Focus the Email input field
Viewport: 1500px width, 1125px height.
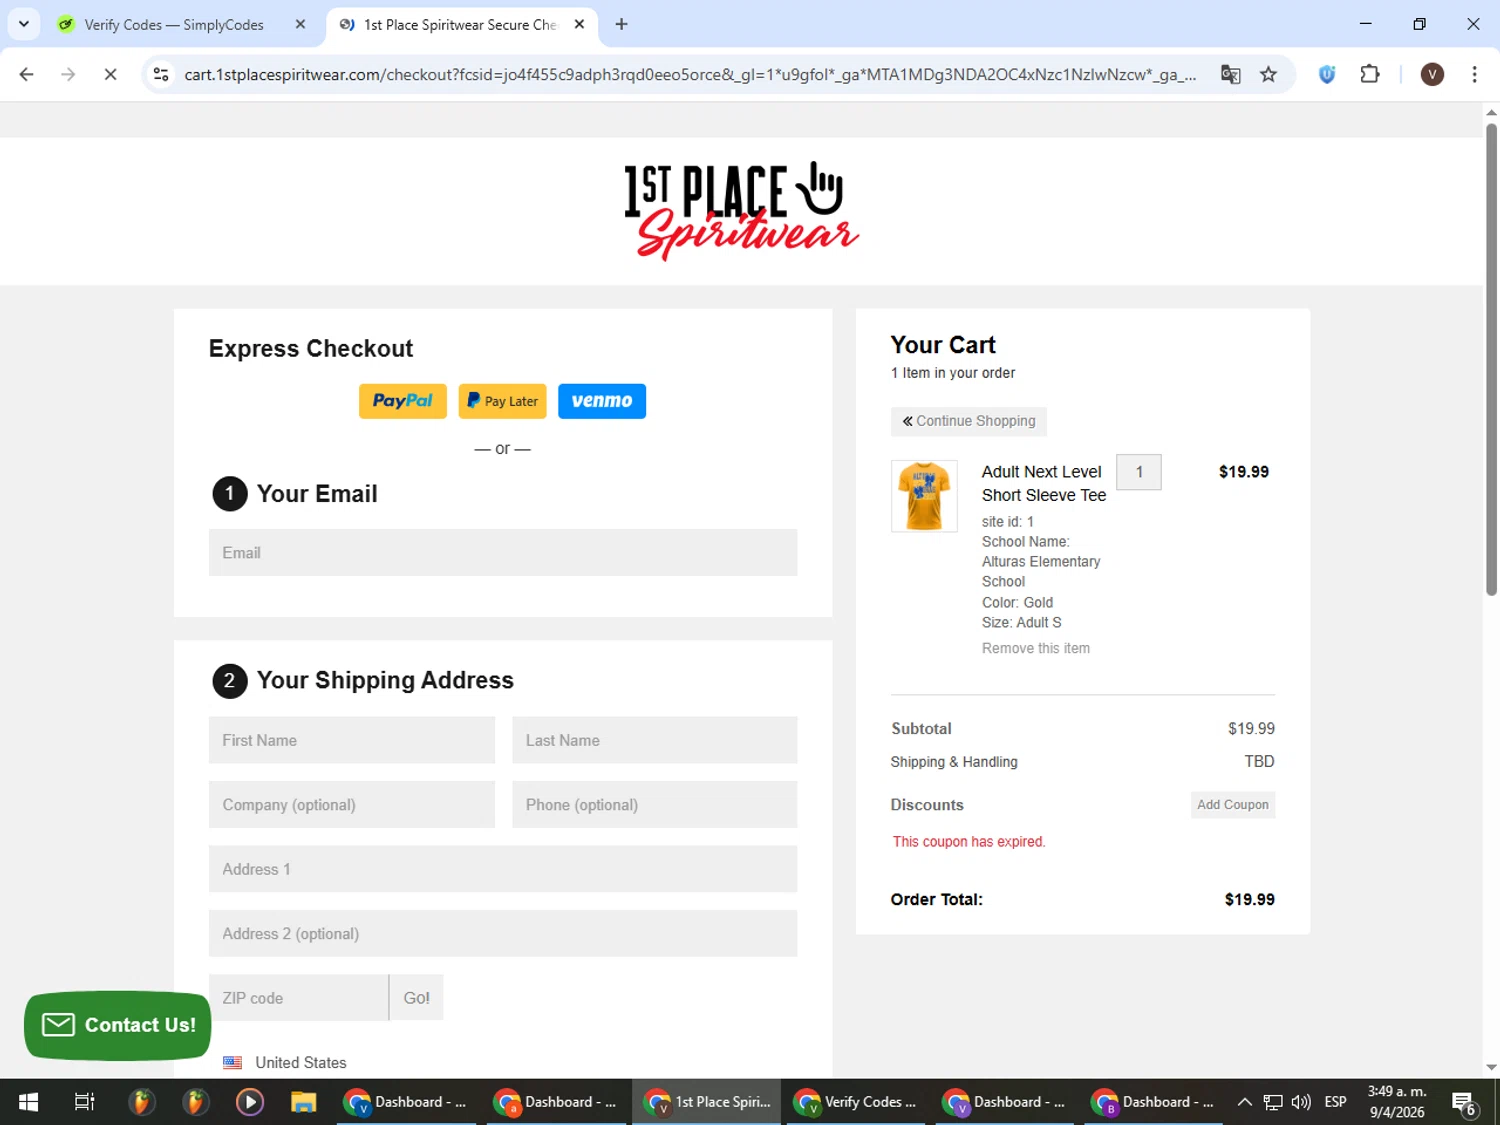(503, 553)
